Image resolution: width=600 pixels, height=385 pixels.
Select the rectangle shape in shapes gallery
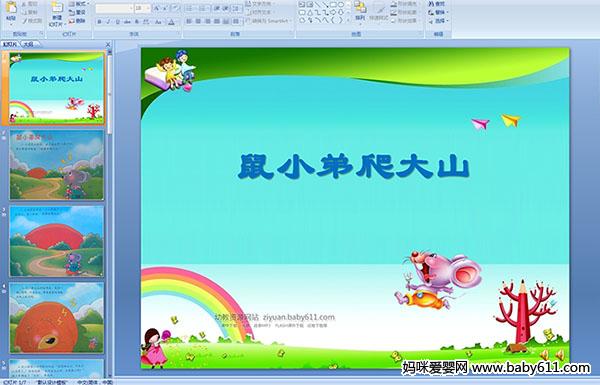334,5
